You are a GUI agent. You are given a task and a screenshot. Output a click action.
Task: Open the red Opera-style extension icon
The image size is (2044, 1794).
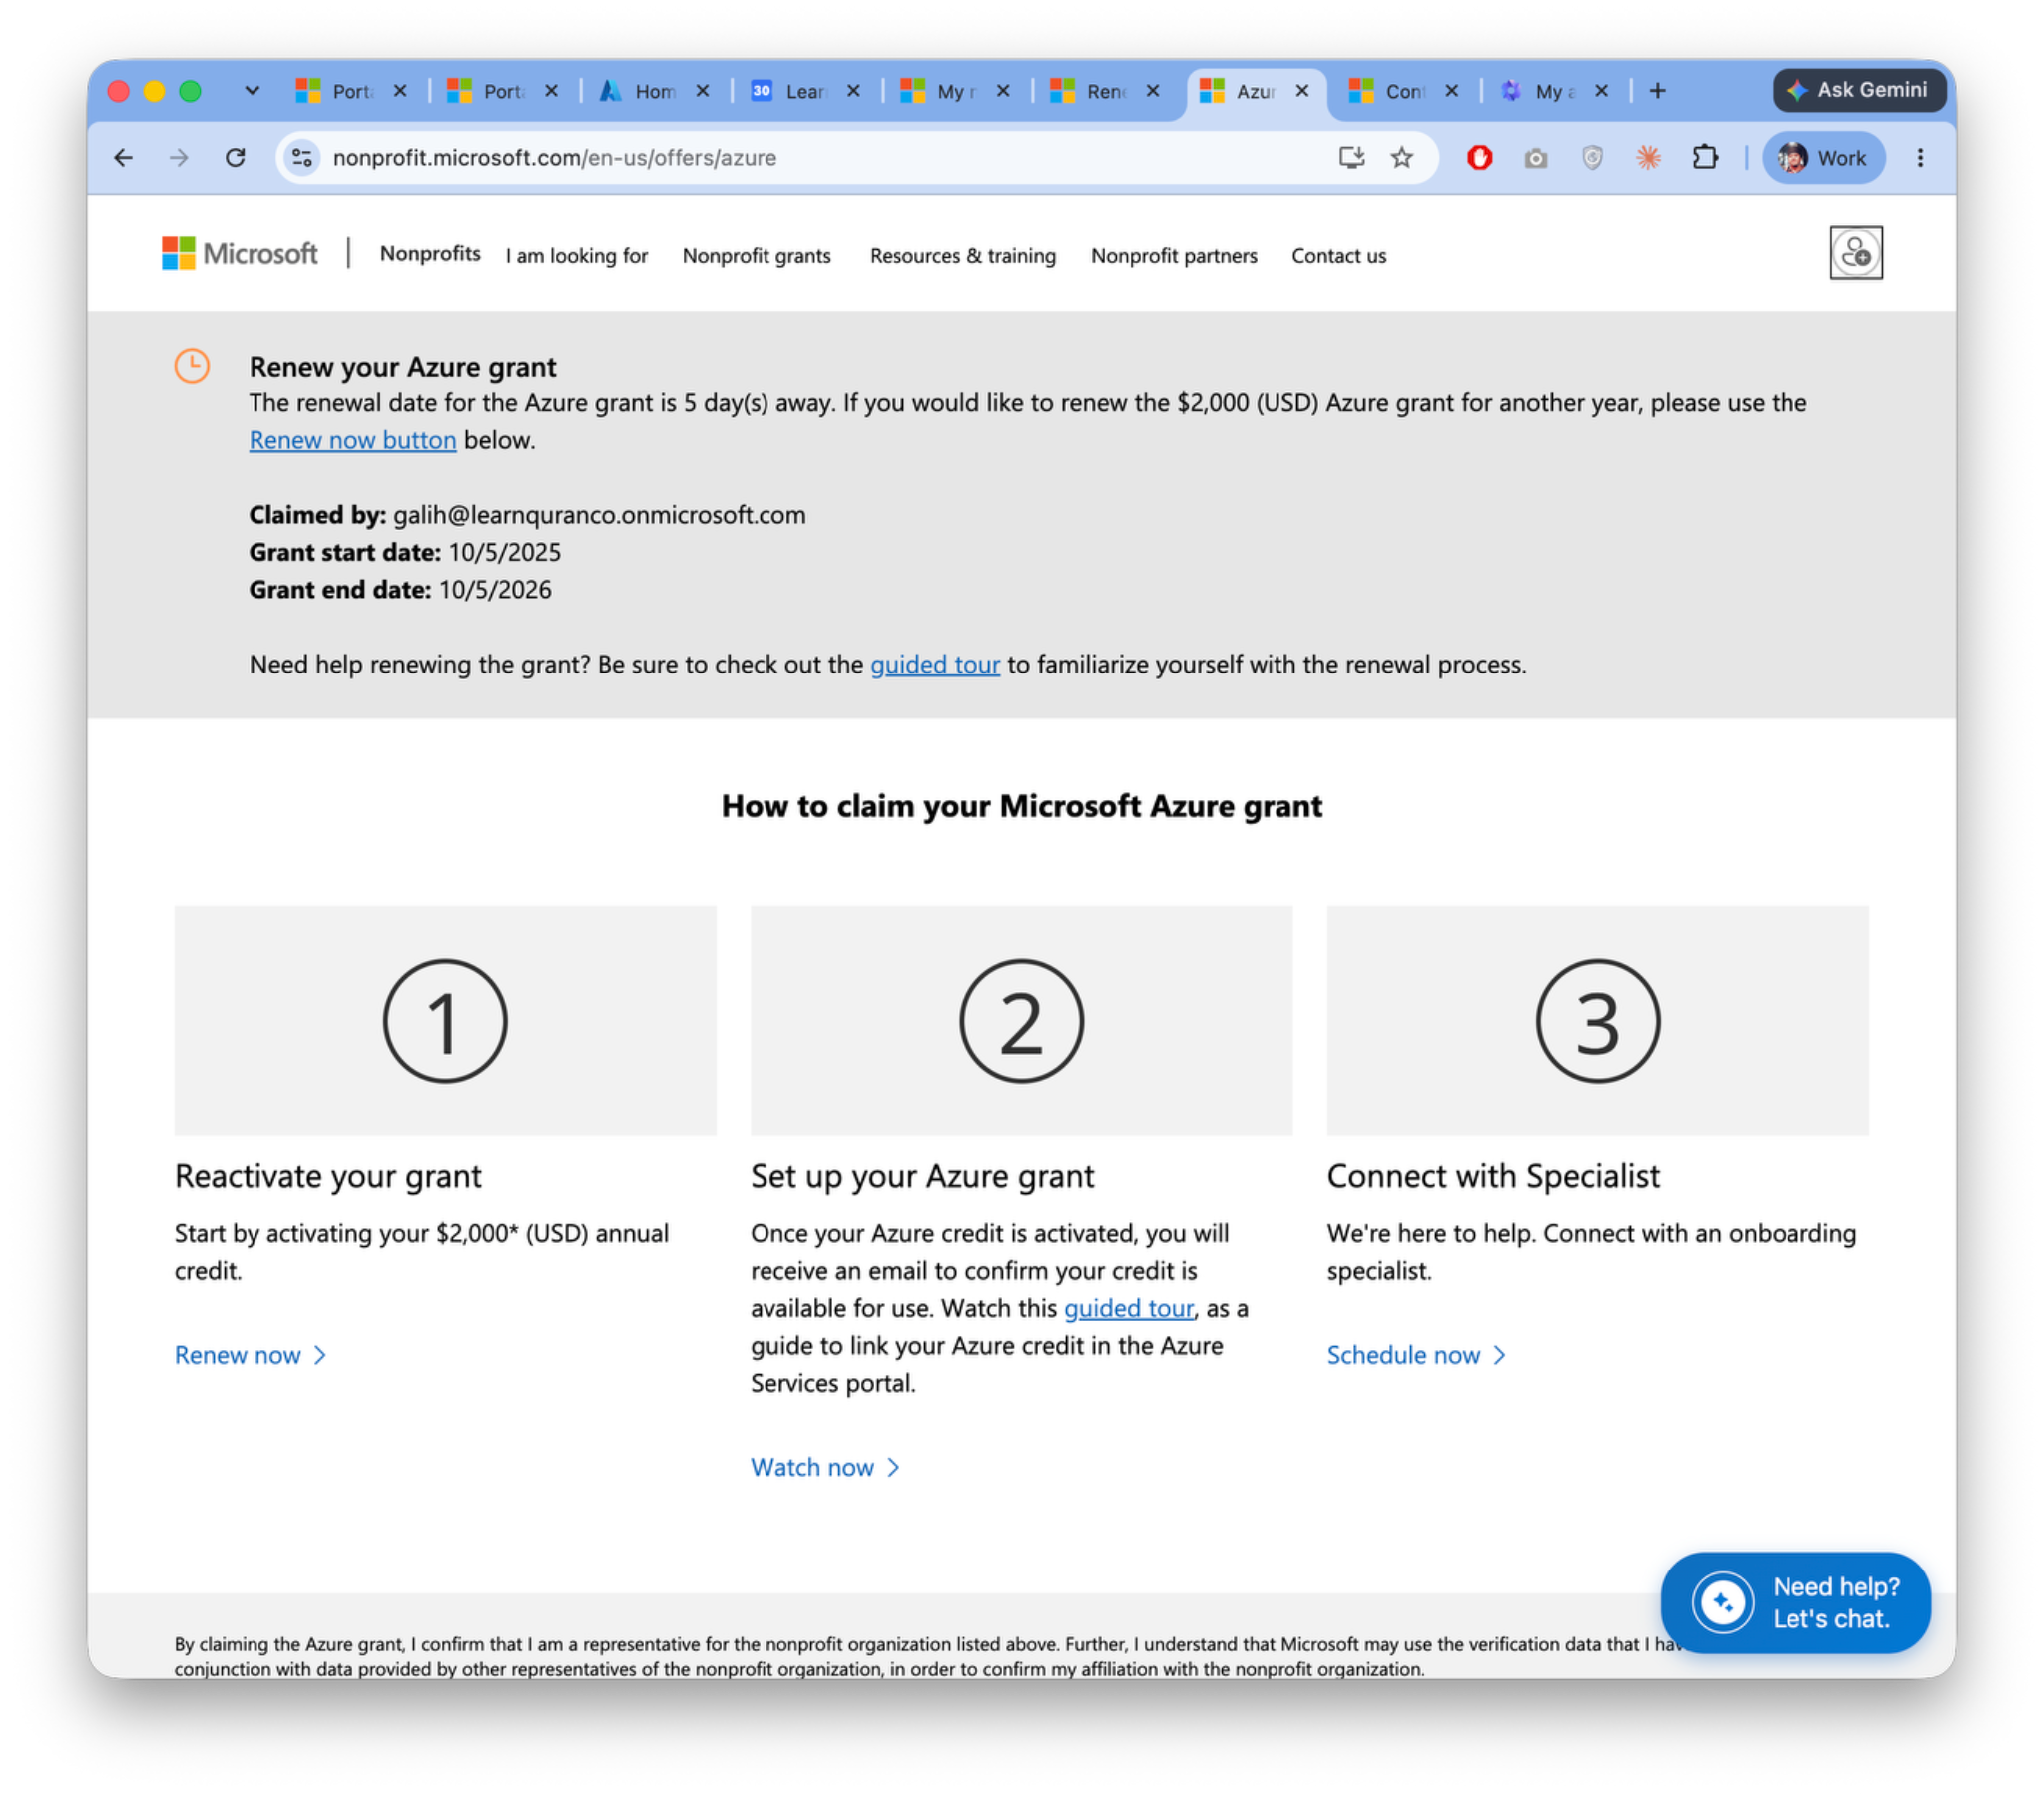(x=1479, y=157)
